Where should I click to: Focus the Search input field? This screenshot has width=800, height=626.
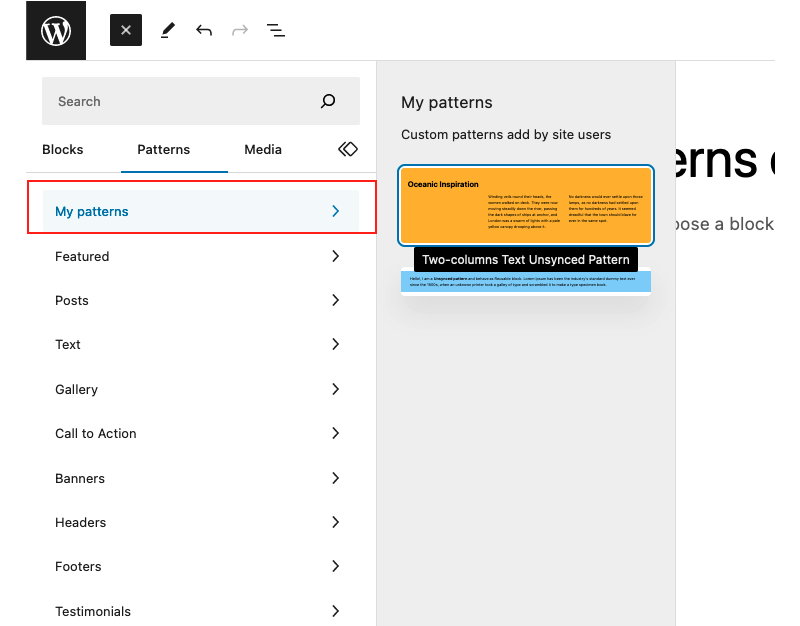tap(180, 101)
